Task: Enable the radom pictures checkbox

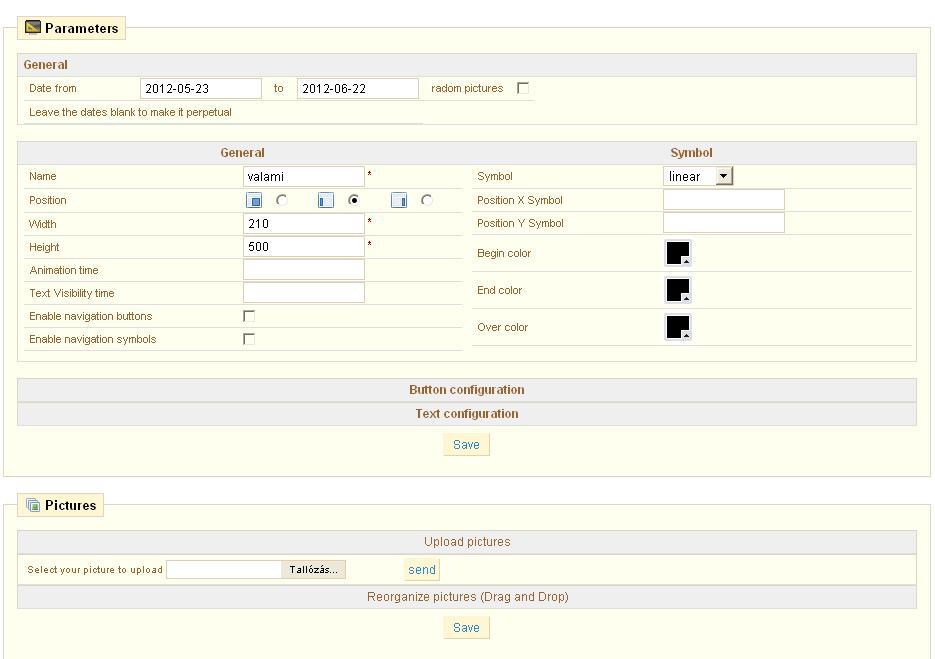Action: (x=523, y=88)
